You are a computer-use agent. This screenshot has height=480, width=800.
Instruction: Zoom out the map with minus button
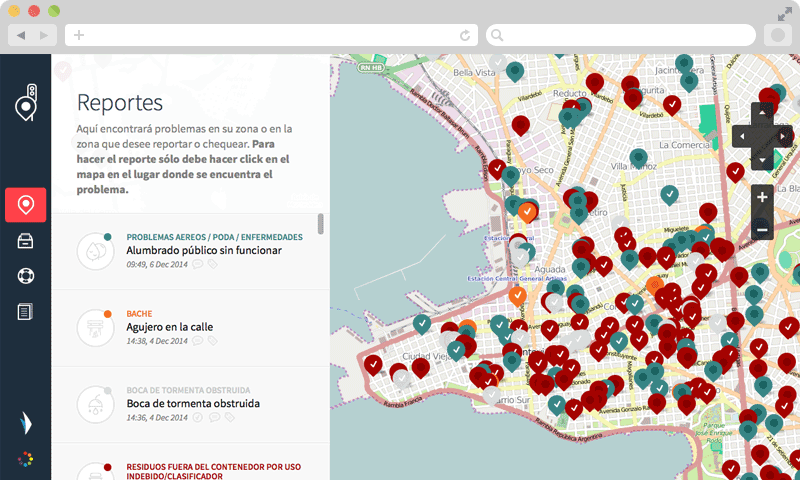762,229
